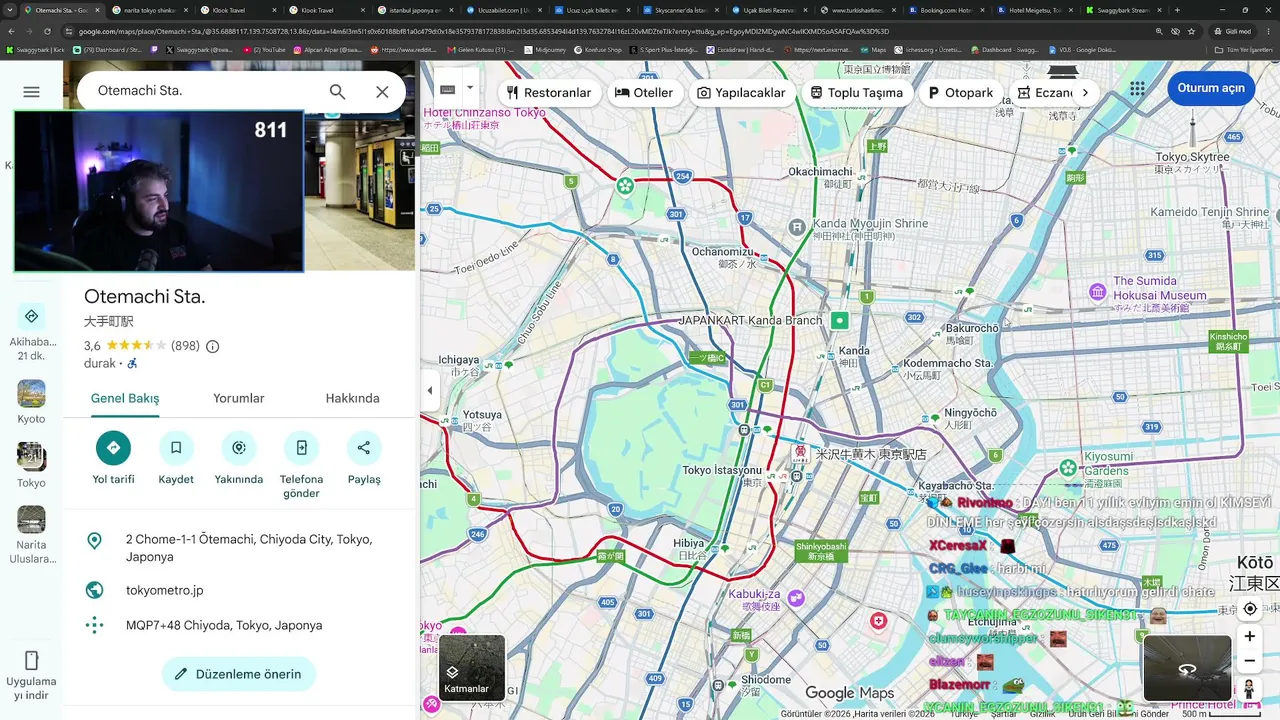Viewport: 1280px width, 720px height.
Task: Switch to the Genel Bakış tab
Action: point(125,398)
